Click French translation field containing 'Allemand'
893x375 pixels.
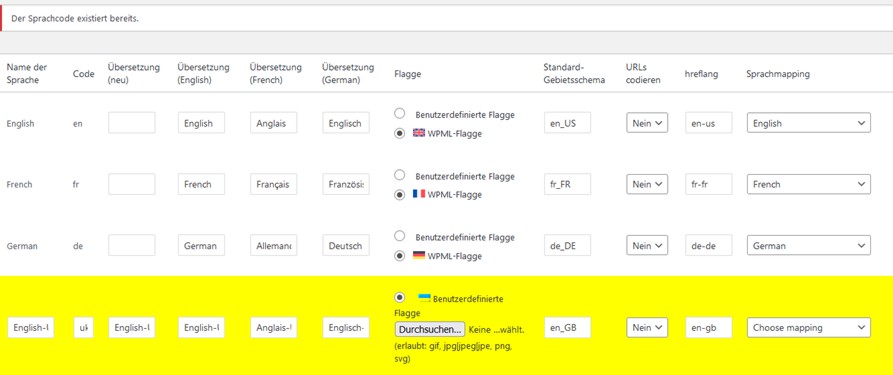click(273, 246)
